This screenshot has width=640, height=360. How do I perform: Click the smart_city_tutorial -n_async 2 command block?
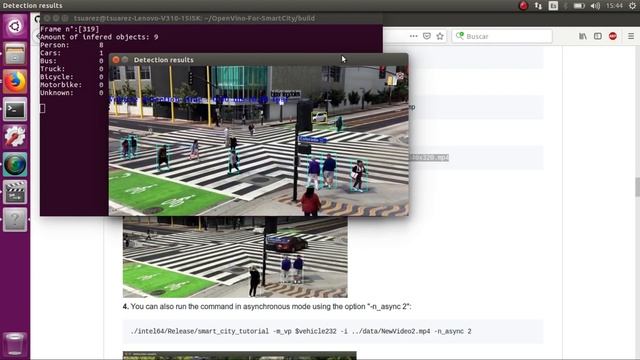[333, 331]
